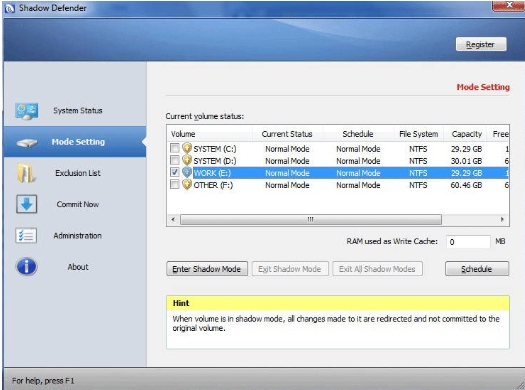This screenshot has width=525, height=390.
Task: Click the System Status monitor icon
Action: (26, 111)
